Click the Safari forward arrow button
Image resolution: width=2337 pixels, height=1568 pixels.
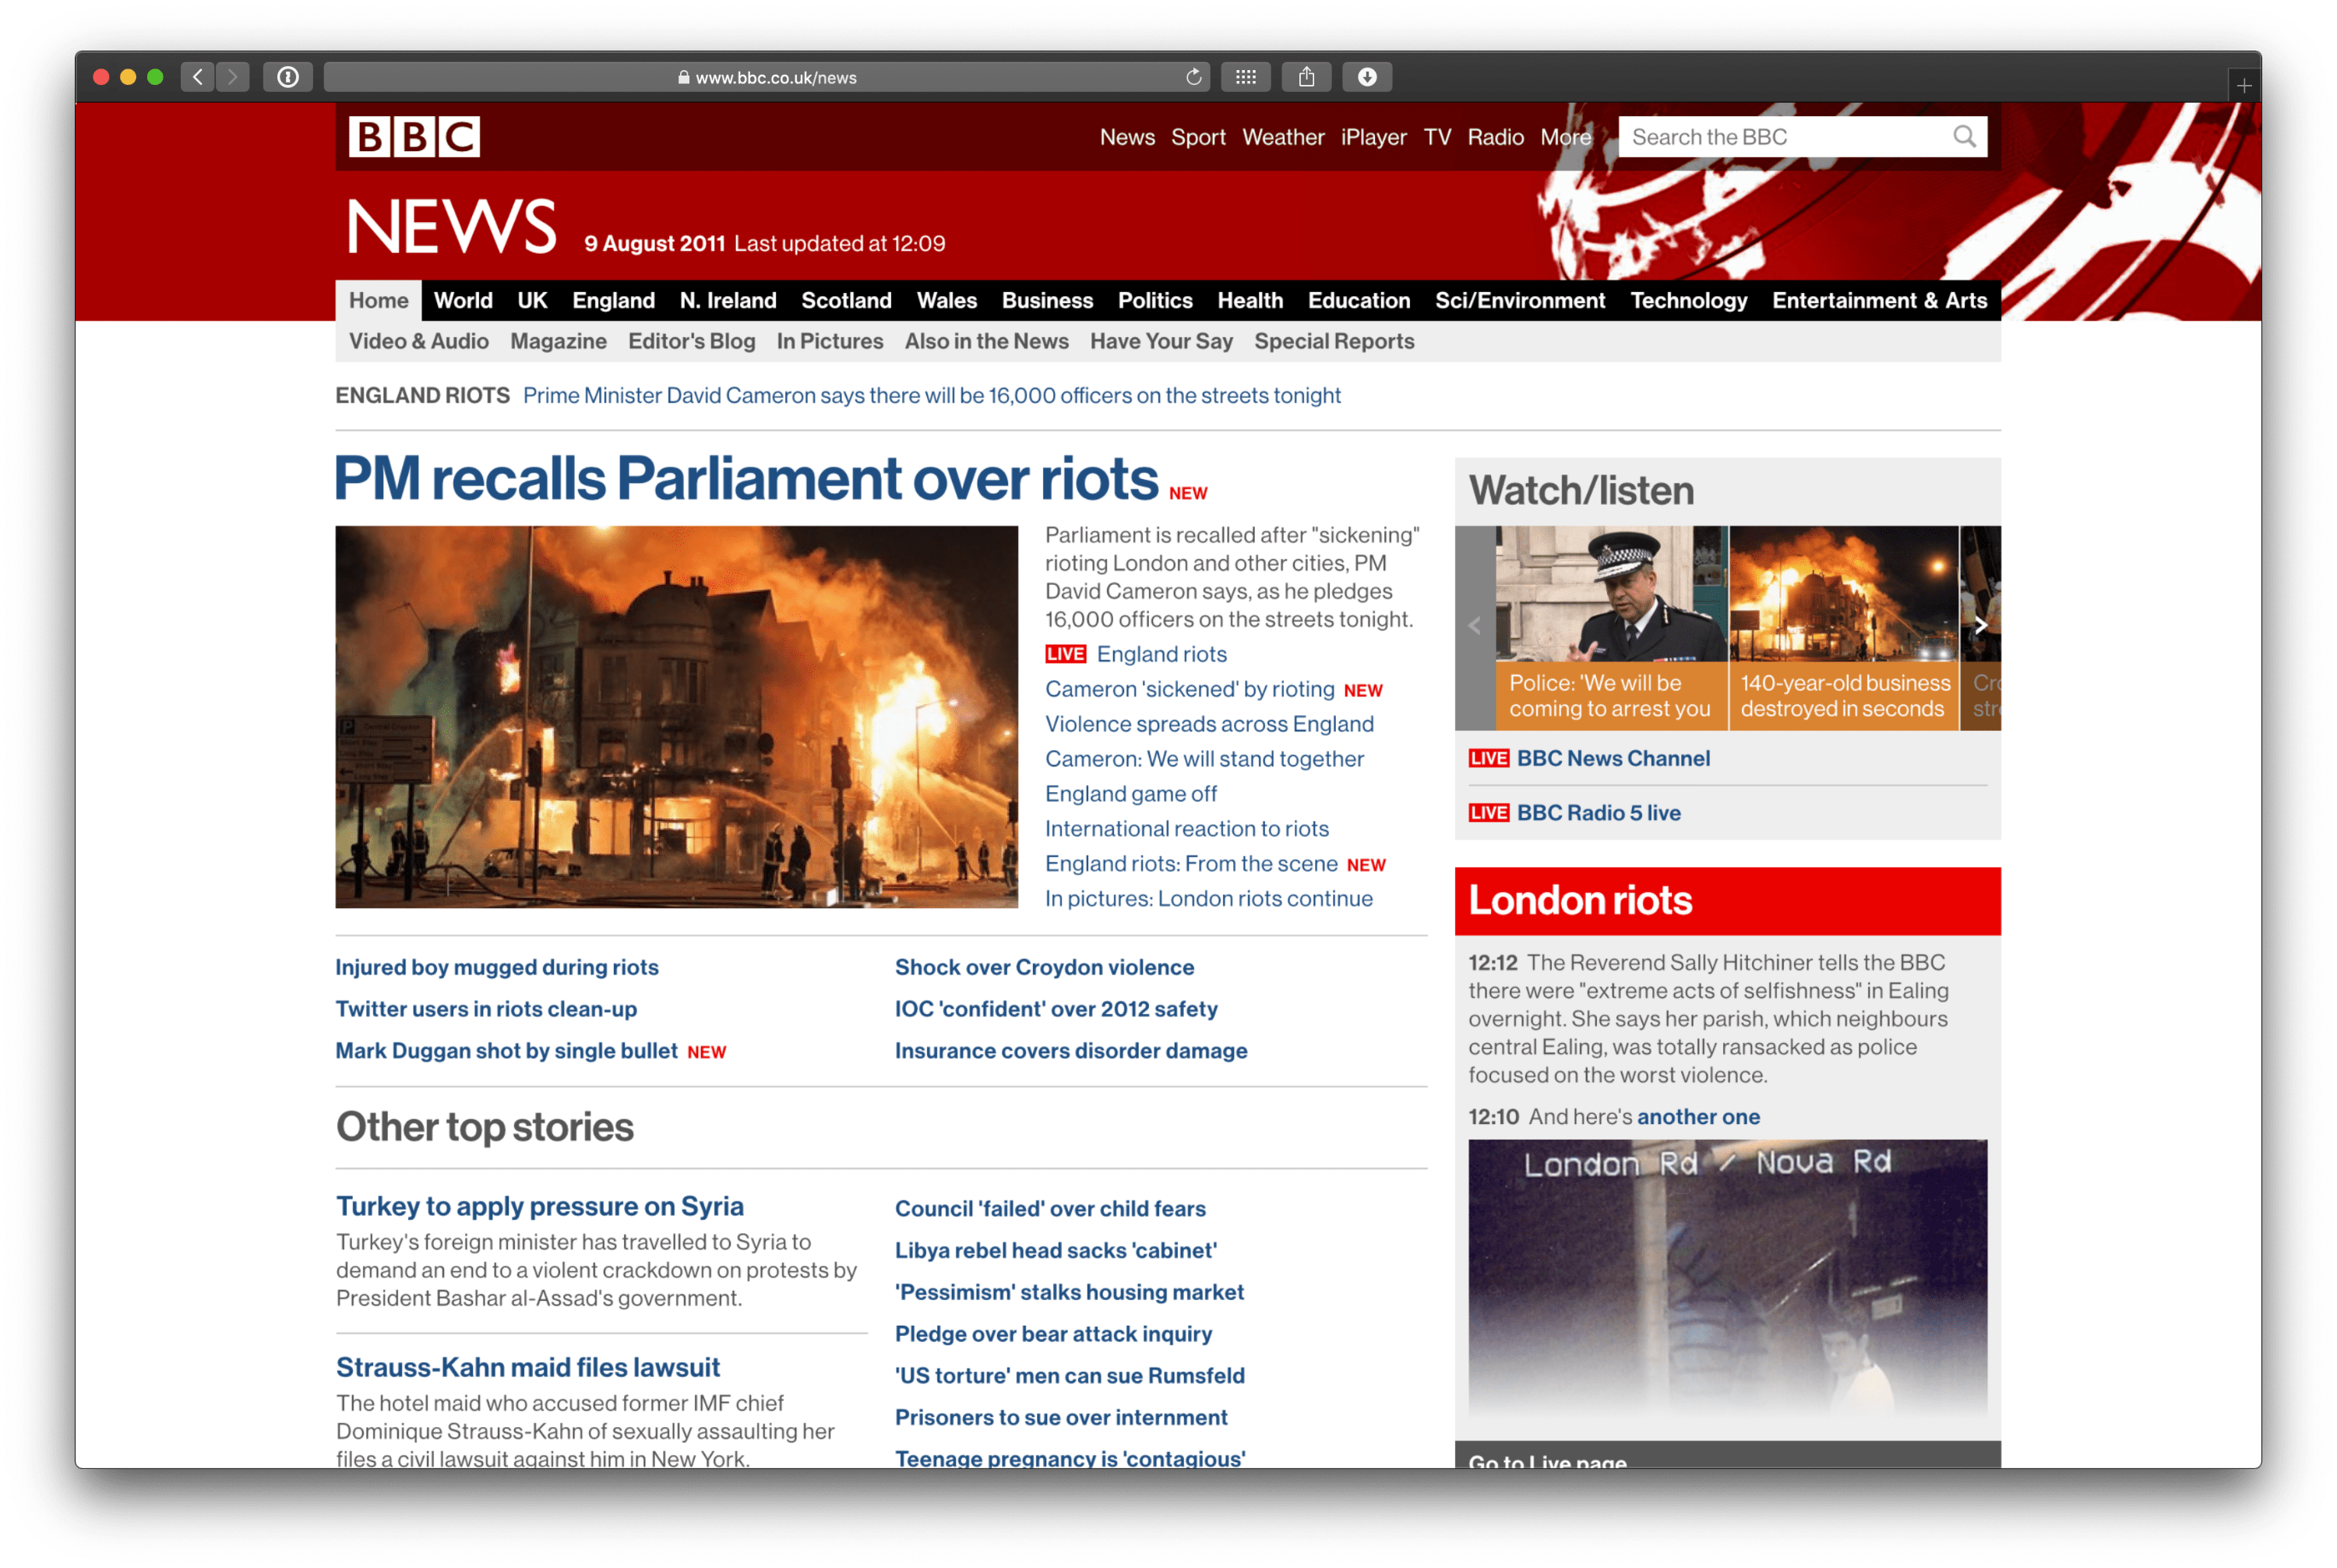coord(232,77)
